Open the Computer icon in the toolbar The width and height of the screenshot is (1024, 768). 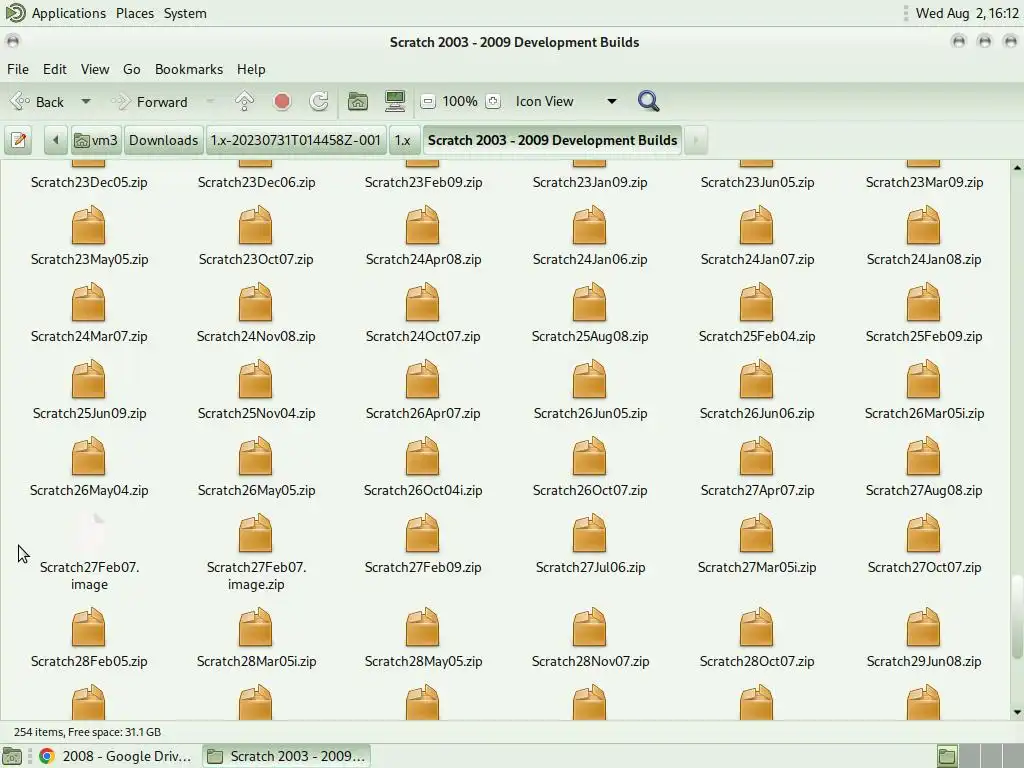coord(395,101)
